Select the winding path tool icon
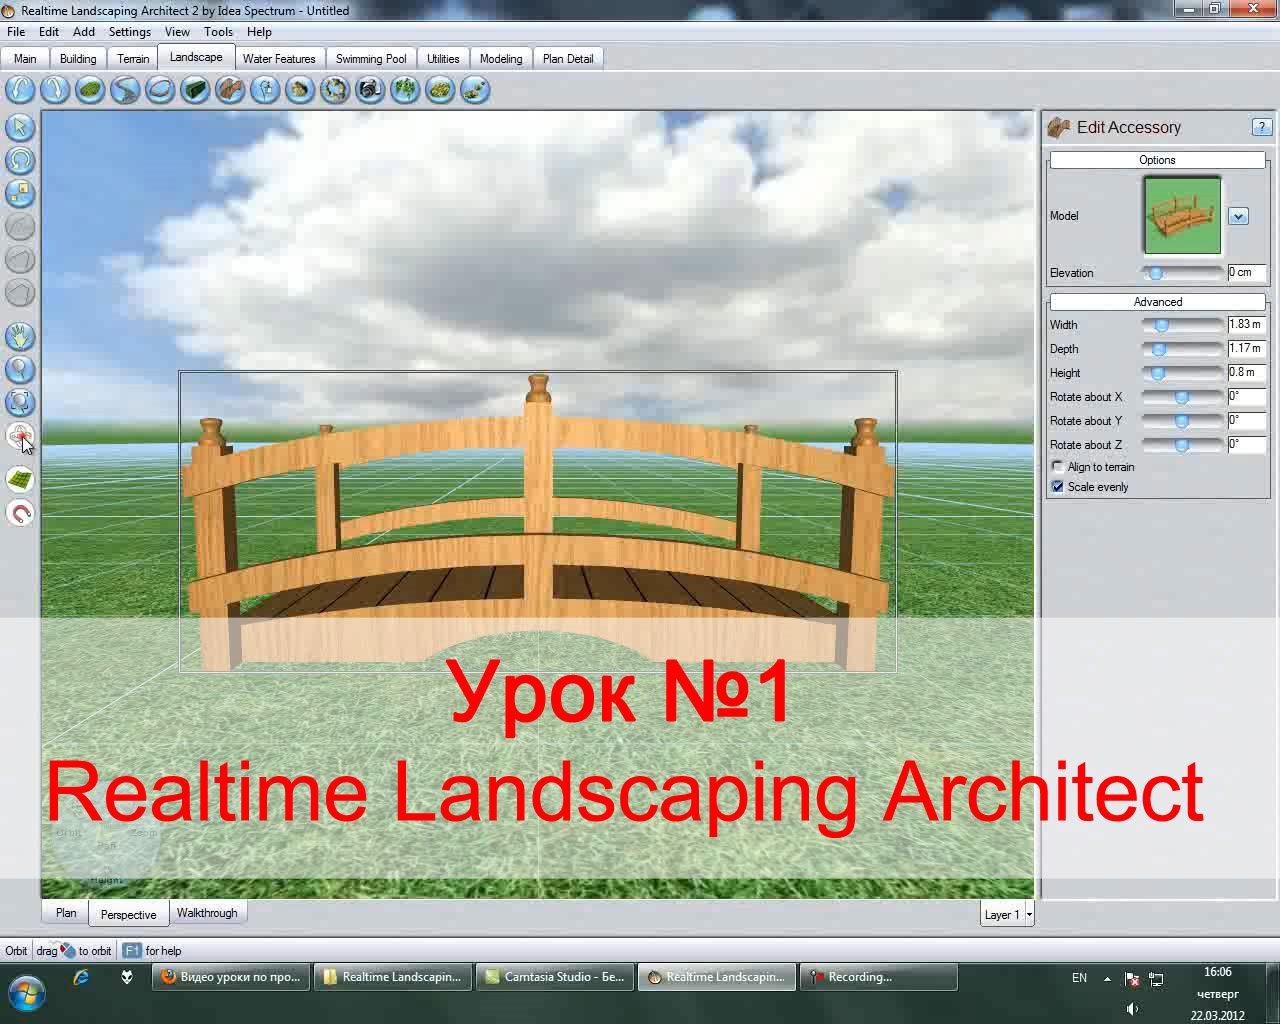Screen dimensions: 1280x1024 tap(125, 90)
